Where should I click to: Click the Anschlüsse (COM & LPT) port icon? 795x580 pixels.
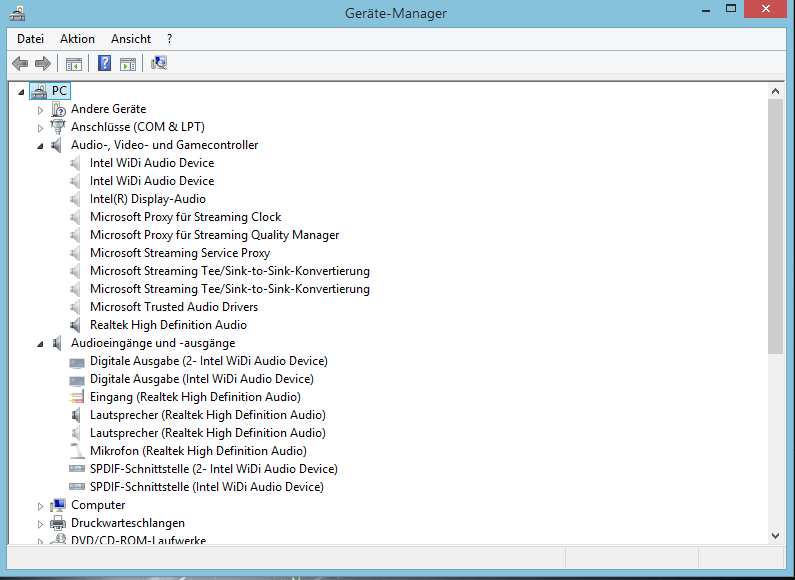58,127
